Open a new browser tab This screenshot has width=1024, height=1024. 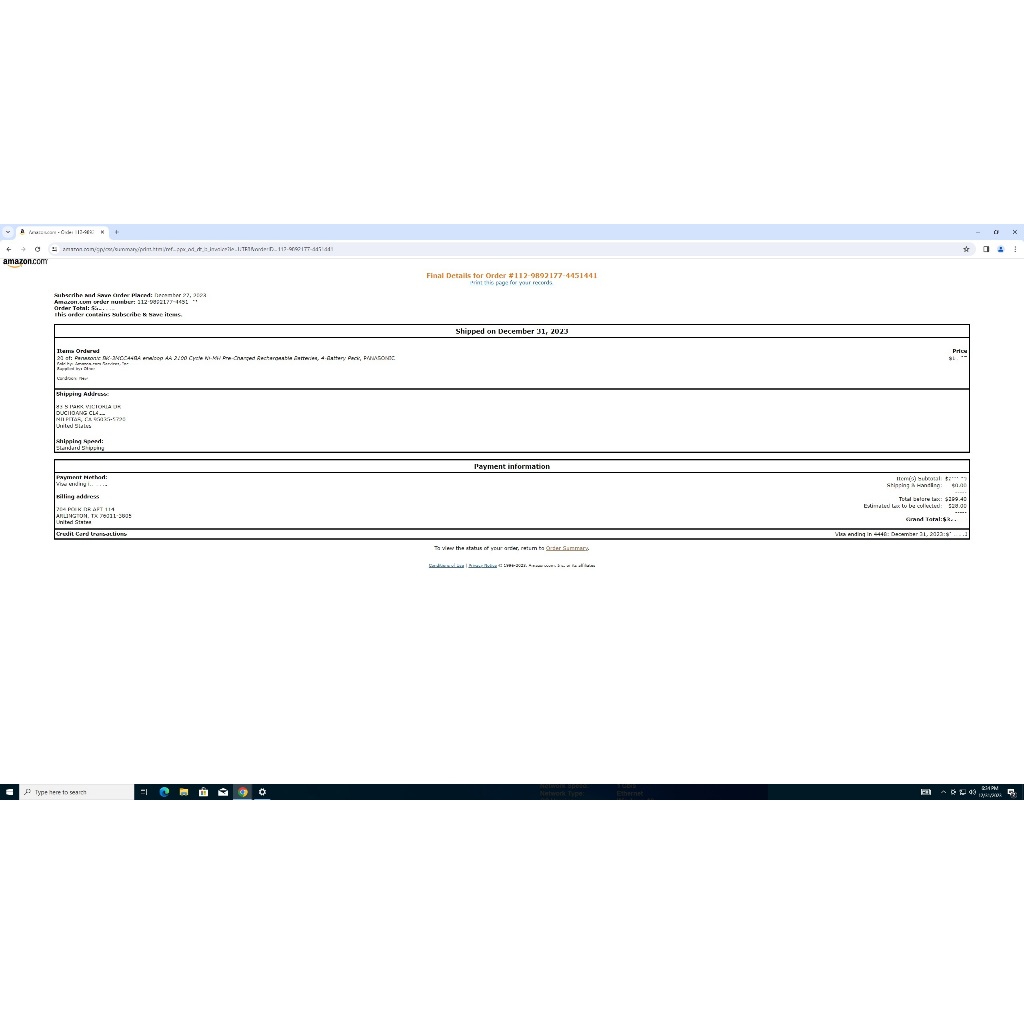(x=116, y=231)
